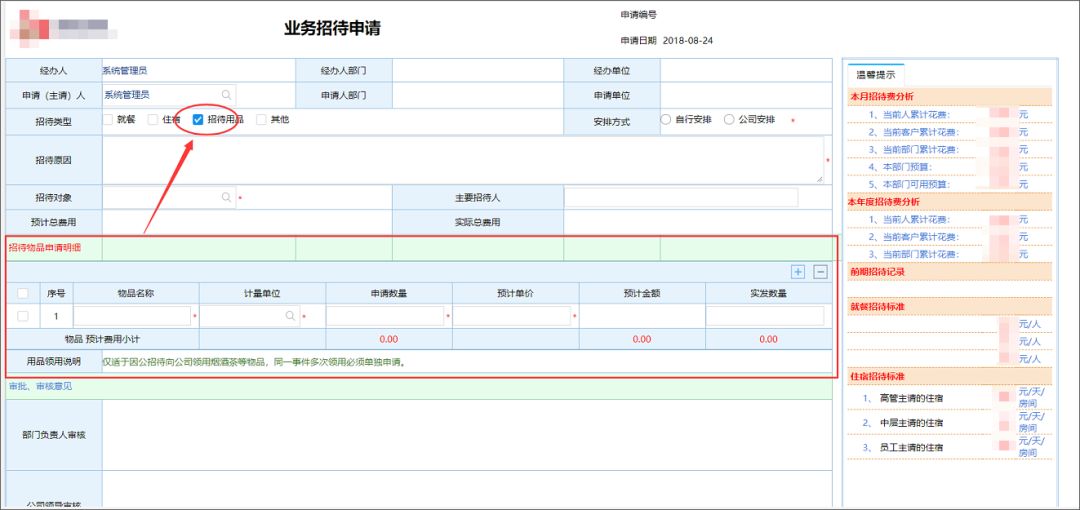The image size is (1080, 510).
Task: Check the 就餐 reception type
Action: coord(108,119)
